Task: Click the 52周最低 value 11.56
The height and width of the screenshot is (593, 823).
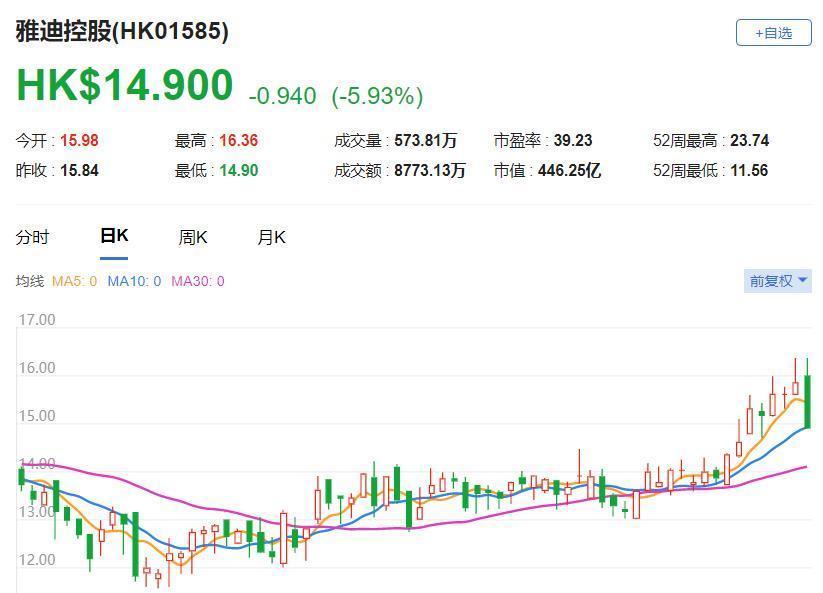Action: 749,171
